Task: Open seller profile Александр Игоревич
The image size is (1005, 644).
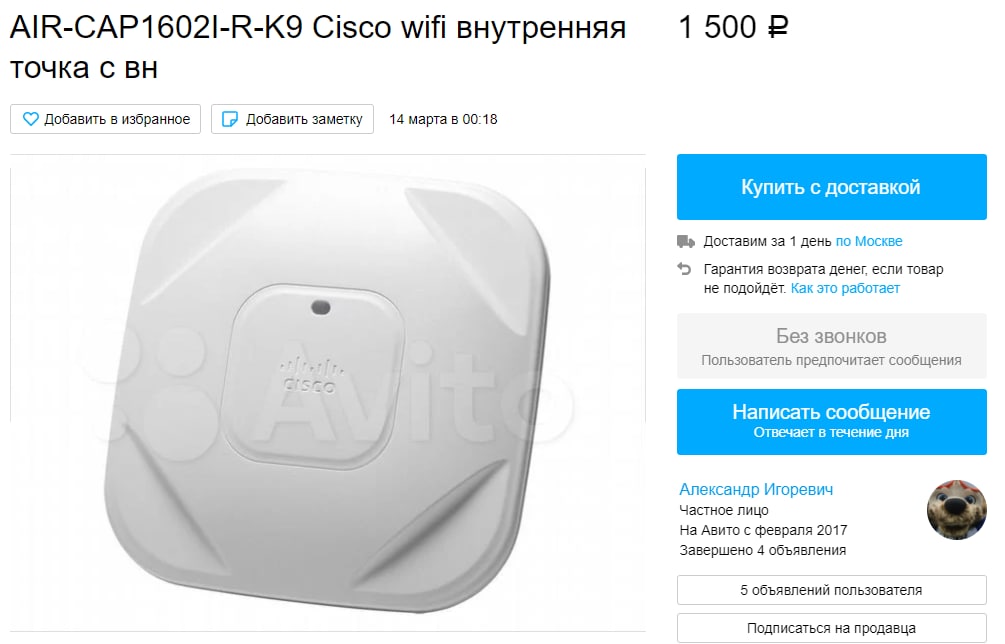Action: point(756,490)
